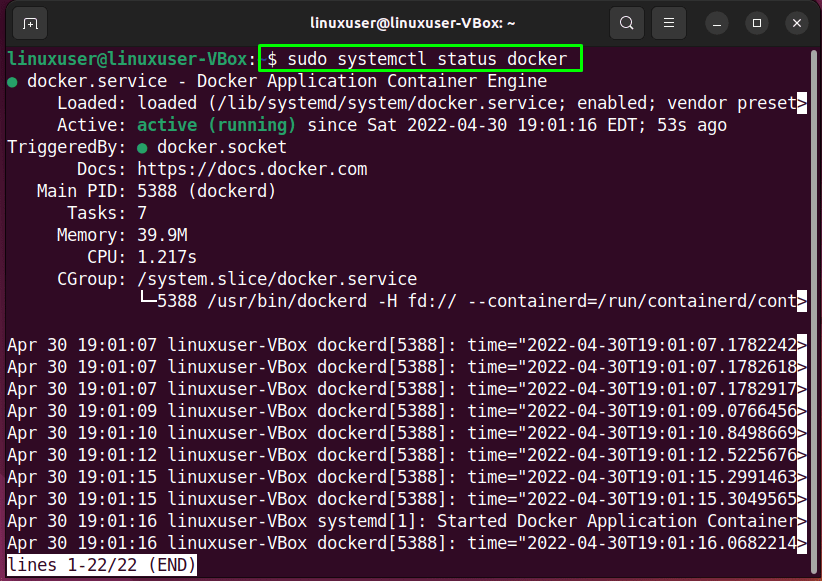Image resolution: width=822 pixels, height=581 pixels.
Task: Click the green status dot beside docker.service
Action: pos(13,82)
